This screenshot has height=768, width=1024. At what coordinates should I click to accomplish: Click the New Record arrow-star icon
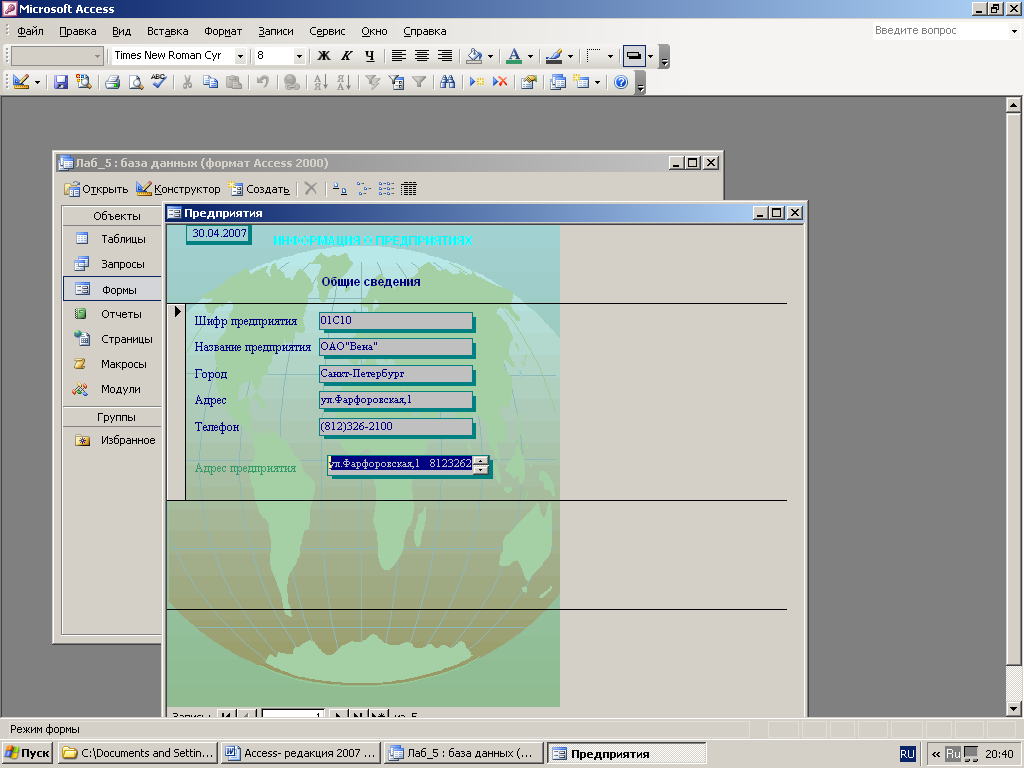click(x=477, y=82)
